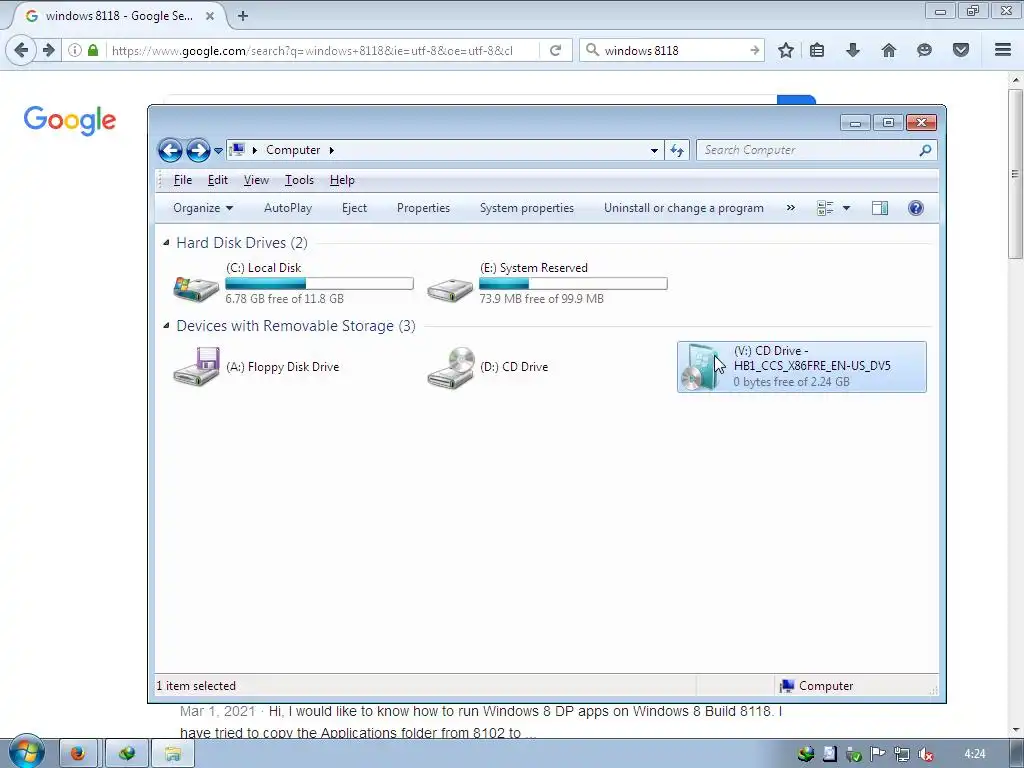This screenshot has height=768, width=1024.
Task: Show Firefox bookmarks list icon
Action: coord(817,50)
